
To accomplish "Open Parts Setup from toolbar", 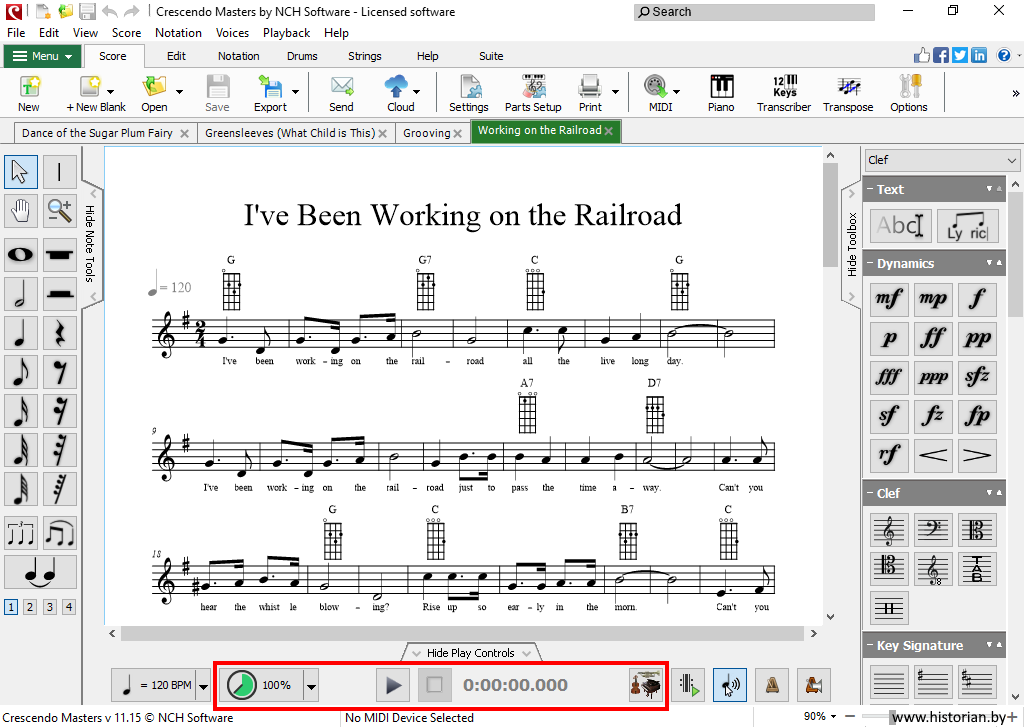I will coord(532,94).
